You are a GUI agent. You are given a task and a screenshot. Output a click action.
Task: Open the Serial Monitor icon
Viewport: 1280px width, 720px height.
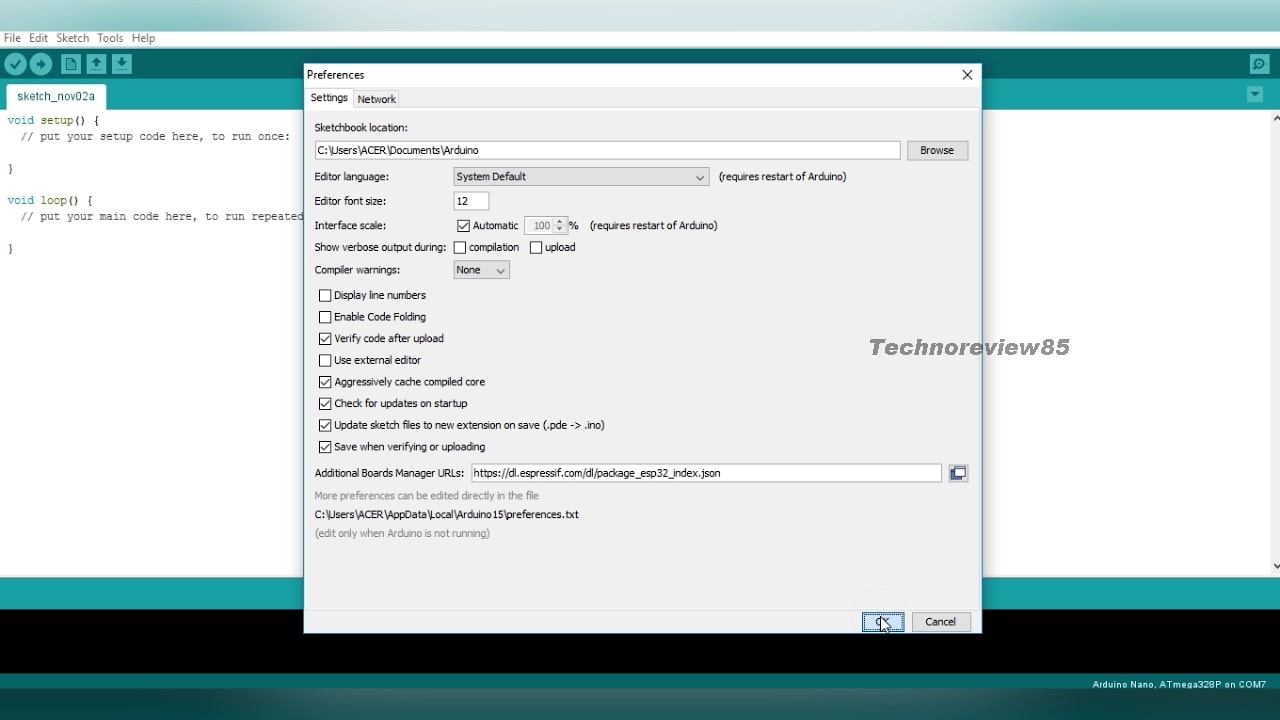click(1259, 64)
